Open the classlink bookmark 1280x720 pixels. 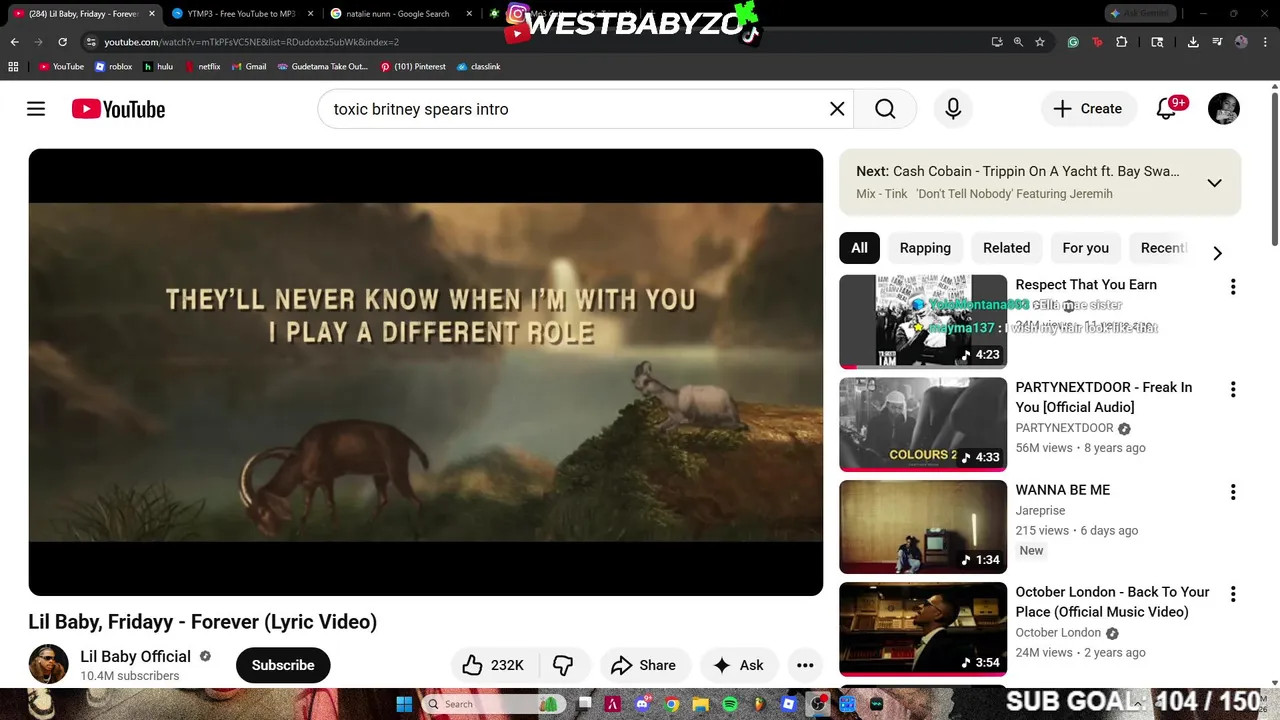pyautogui.click(x=478, y=66)
